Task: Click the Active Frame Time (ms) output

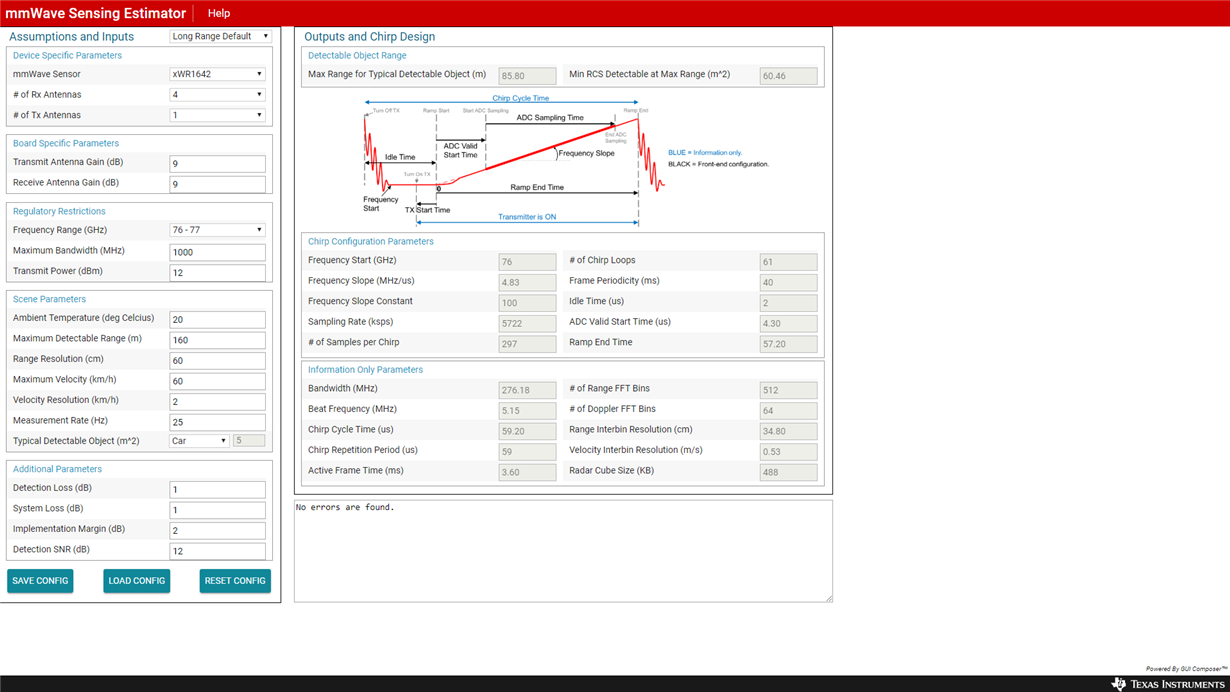Action: [x=527, y=472]
